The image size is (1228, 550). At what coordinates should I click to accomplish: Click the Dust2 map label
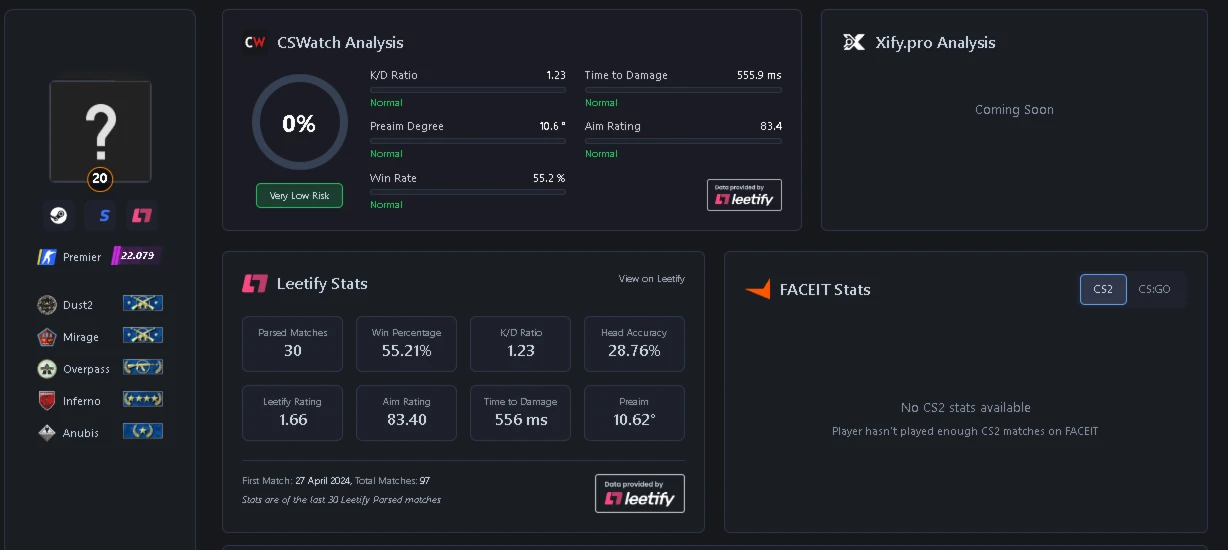tap(79, 305)
